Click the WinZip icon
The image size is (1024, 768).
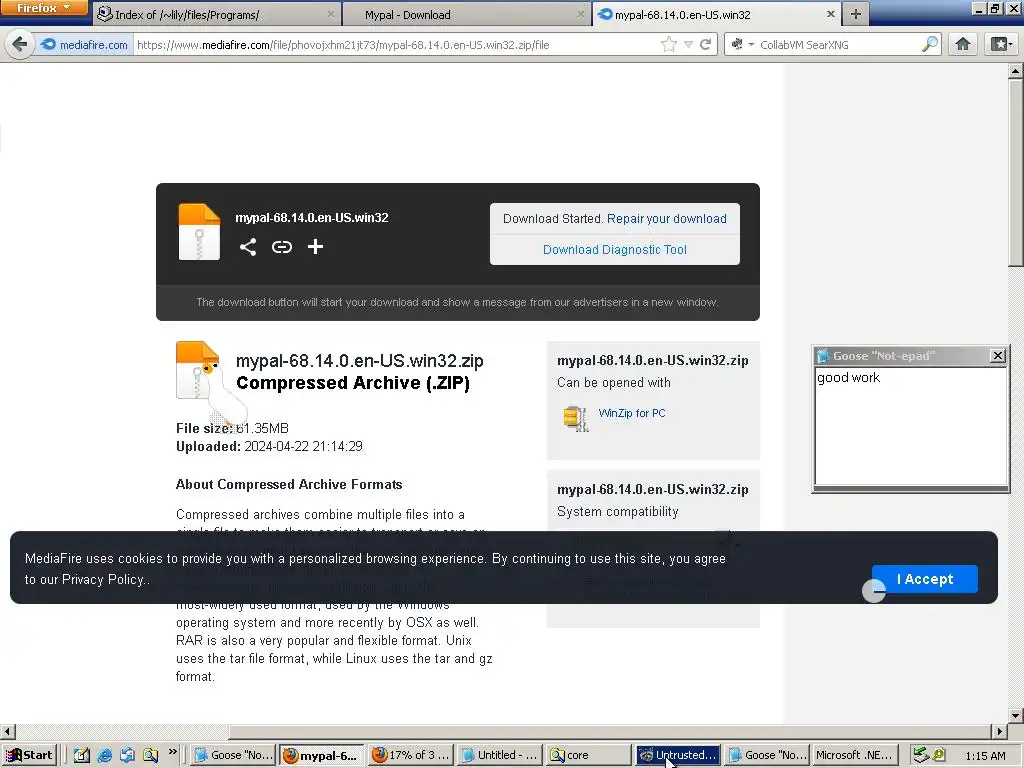point(575,418)
